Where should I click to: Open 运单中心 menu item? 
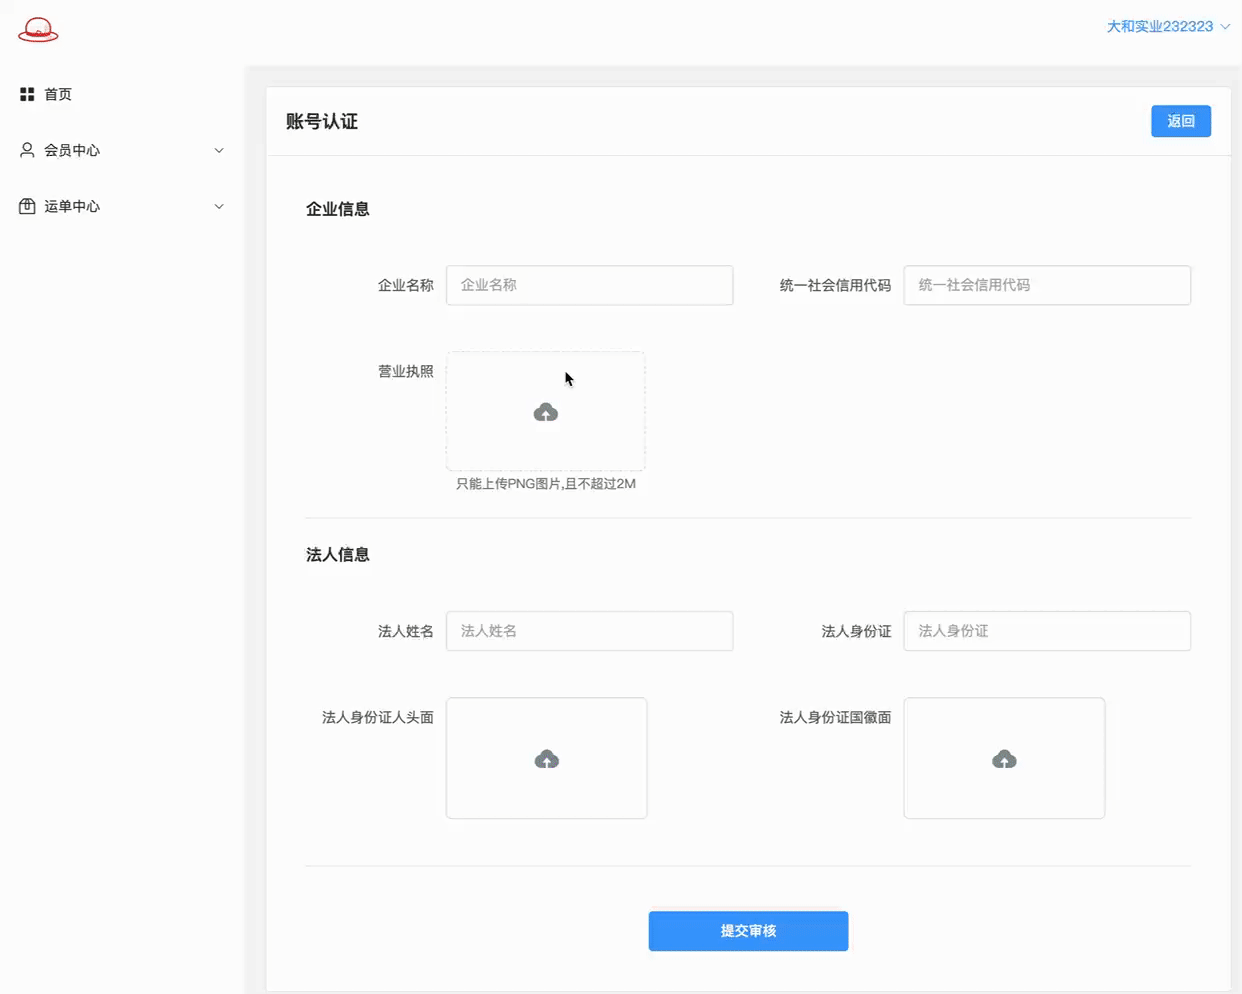click(72, 206)
